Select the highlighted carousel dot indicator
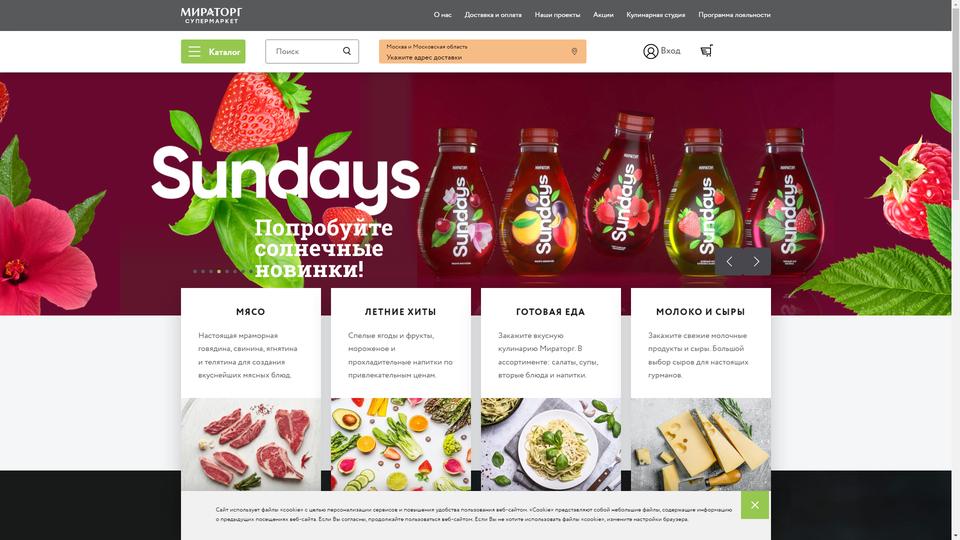 pos(219,271)
